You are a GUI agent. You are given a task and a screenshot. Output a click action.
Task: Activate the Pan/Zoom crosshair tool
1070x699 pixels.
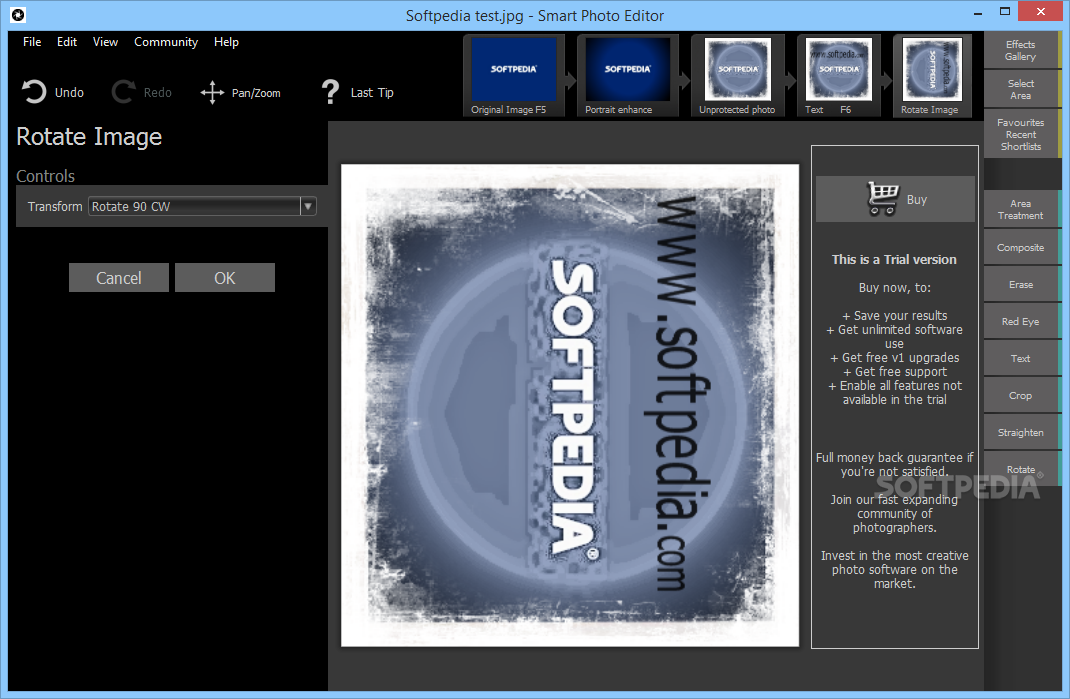pos(212,93)
